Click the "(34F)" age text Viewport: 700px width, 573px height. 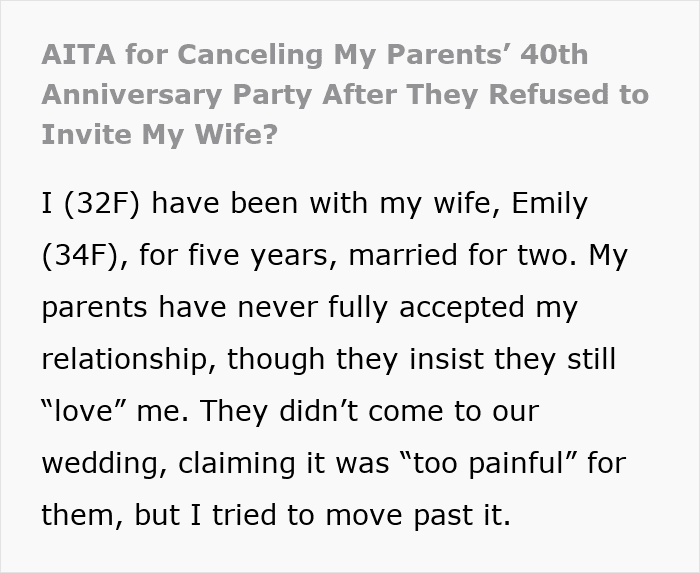[80, 255]
